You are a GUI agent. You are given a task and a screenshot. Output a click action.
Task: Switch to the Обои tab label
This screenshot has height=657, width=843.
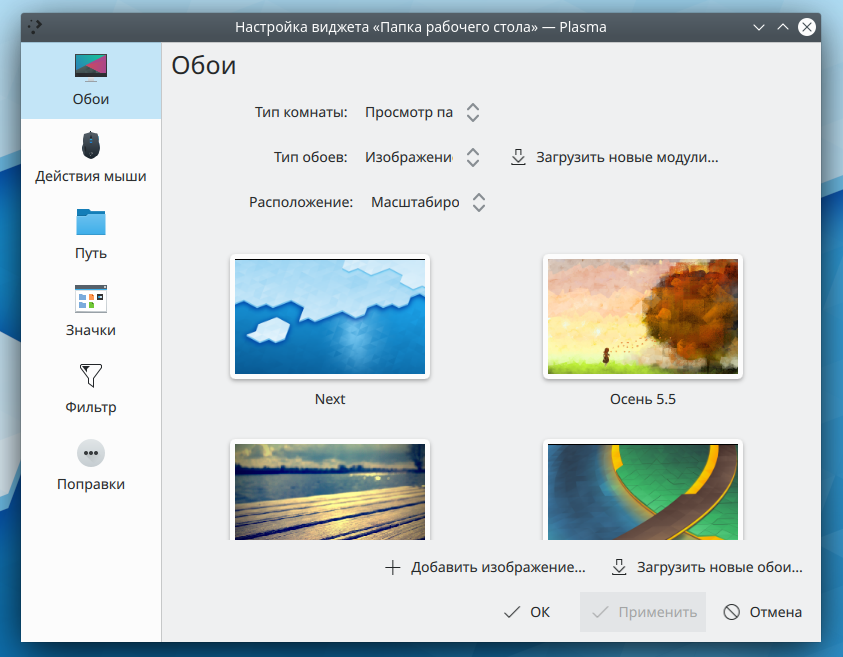tap(91, 99)
